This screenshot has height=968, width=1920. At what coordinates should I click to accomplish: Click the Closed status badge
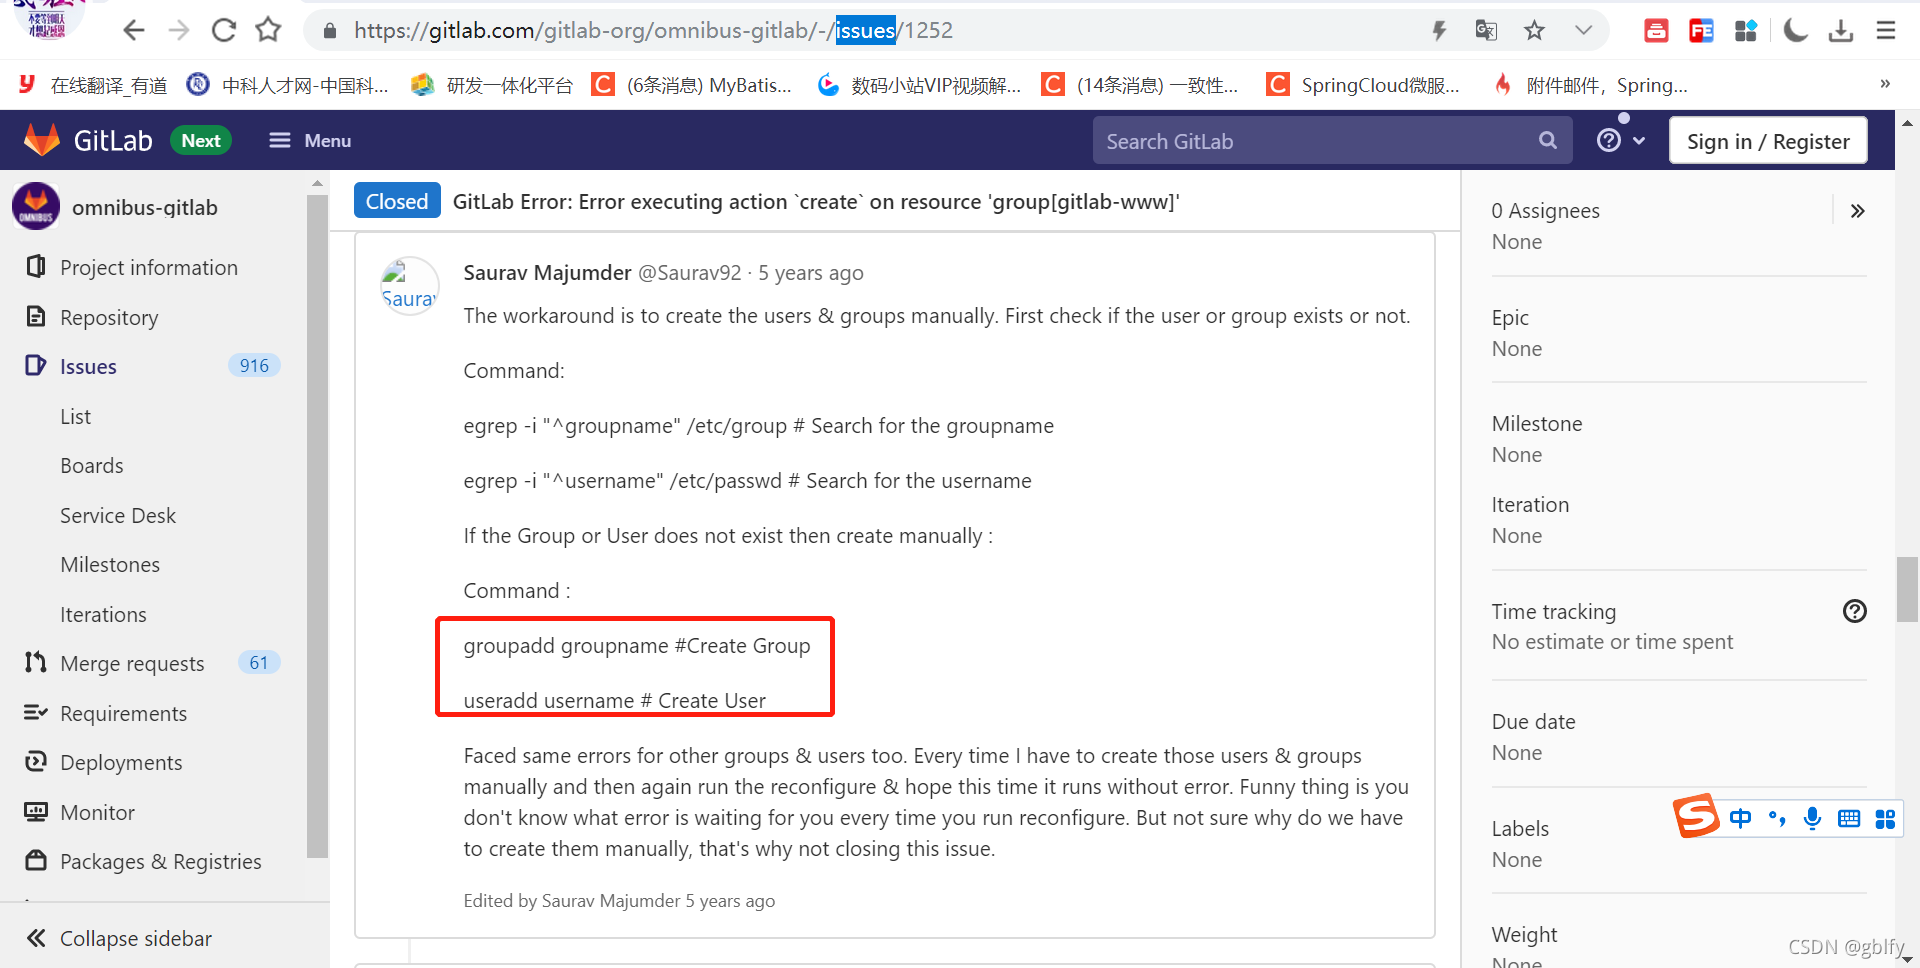[397, 201]
